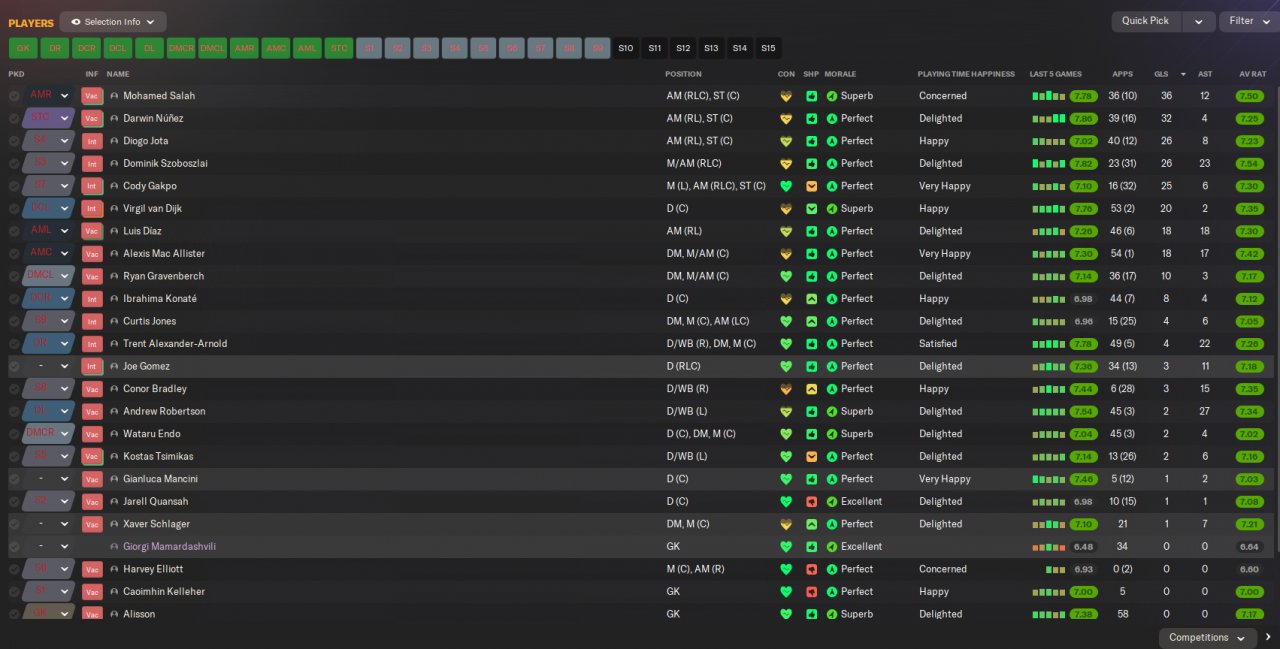Click Joe Gomez's Int info badge

click(92, 366)
